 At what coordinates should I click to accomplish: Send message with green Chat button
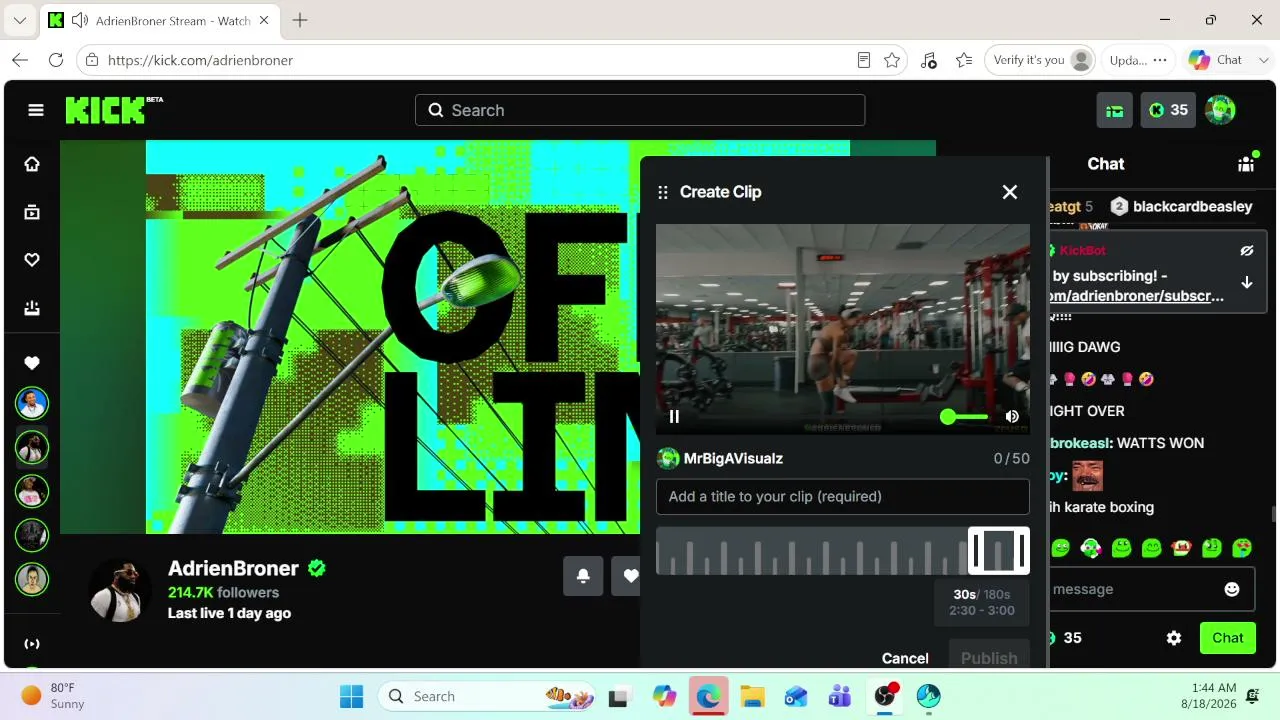tap(1228, 638)
